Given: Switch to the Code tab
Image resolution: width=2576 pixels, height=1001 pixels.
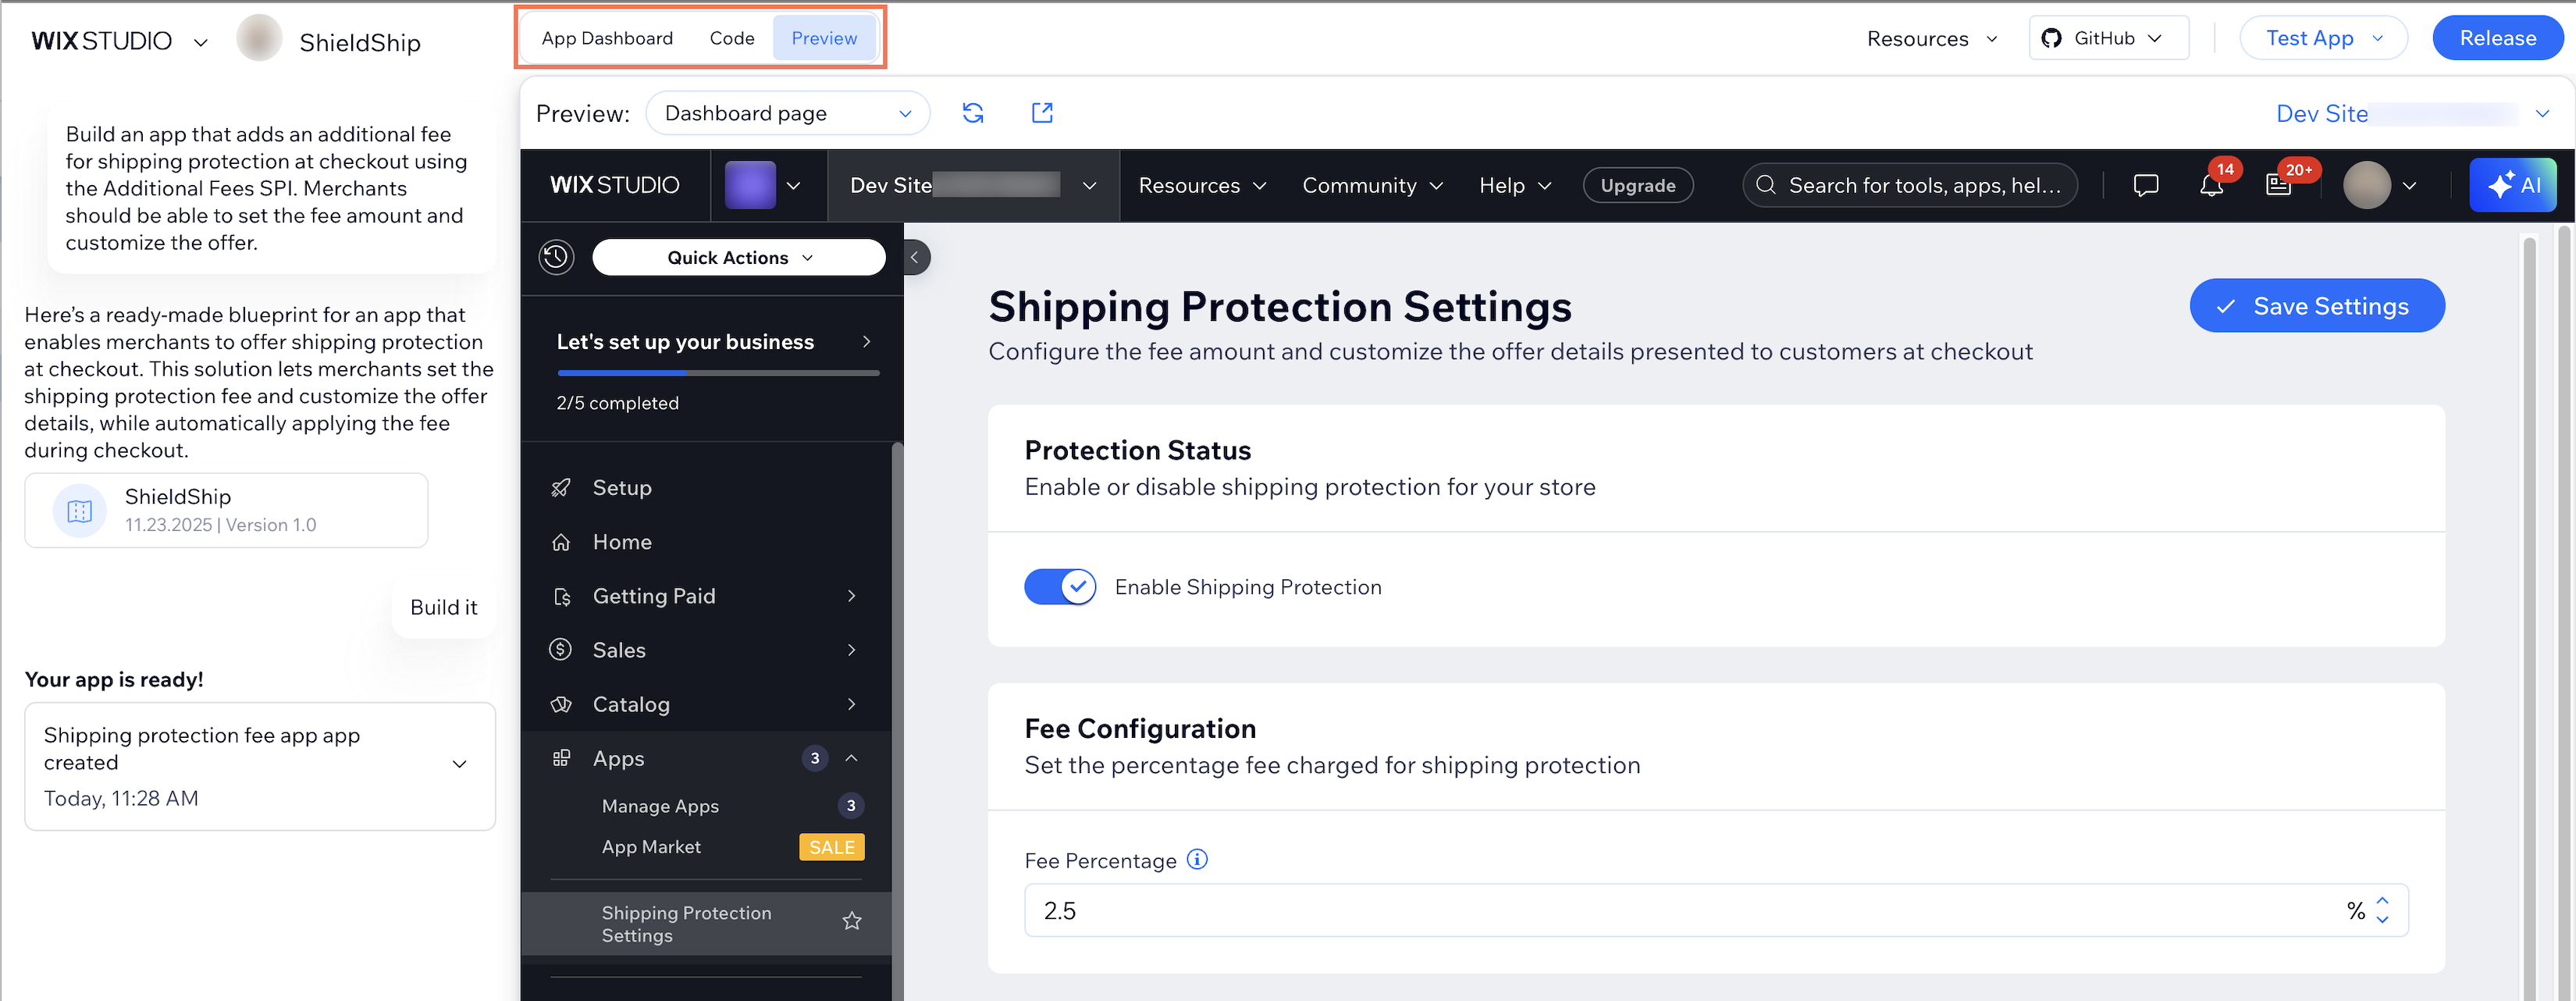Looking at the screenshot, I should (731, 38).
